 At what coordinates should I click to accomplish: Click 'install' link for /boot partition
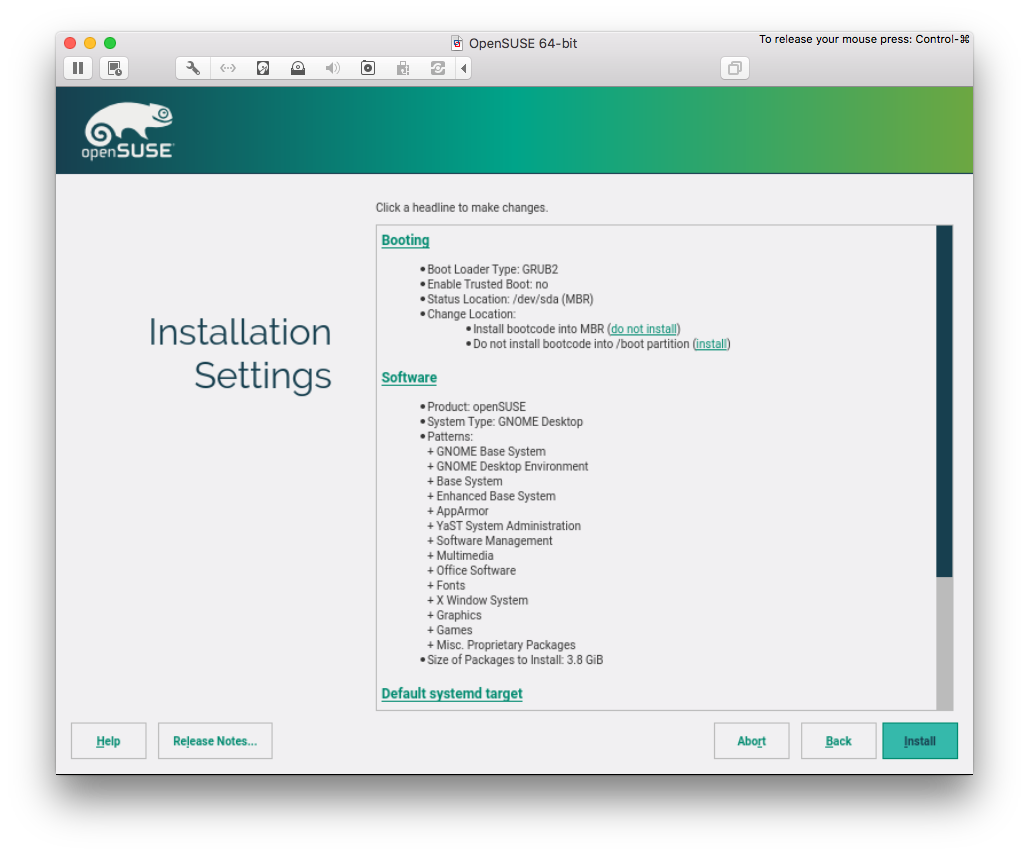pos(711,344)
